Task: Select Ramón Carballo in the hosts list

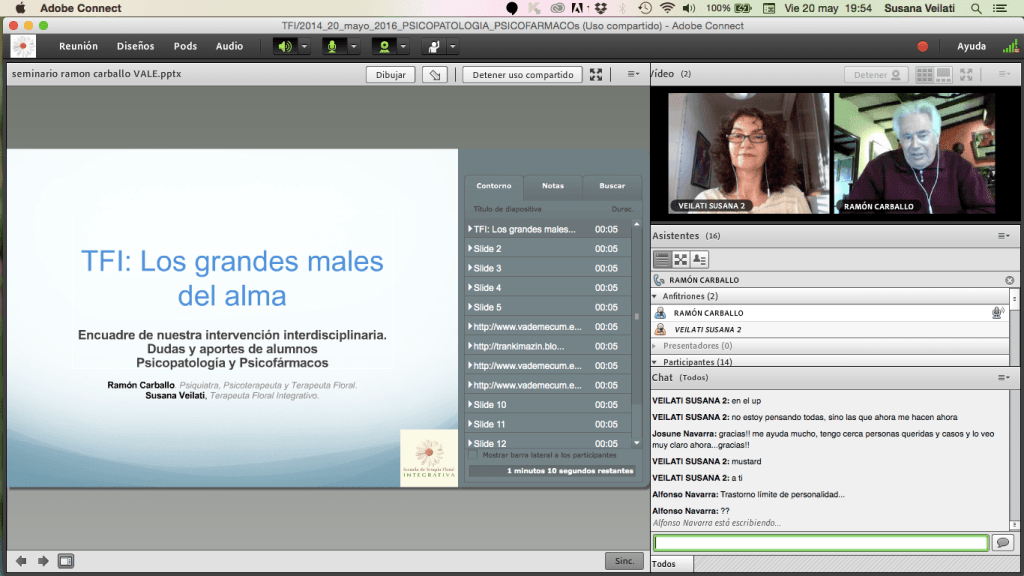Action: pyautogui.click(x=831, y=313)
